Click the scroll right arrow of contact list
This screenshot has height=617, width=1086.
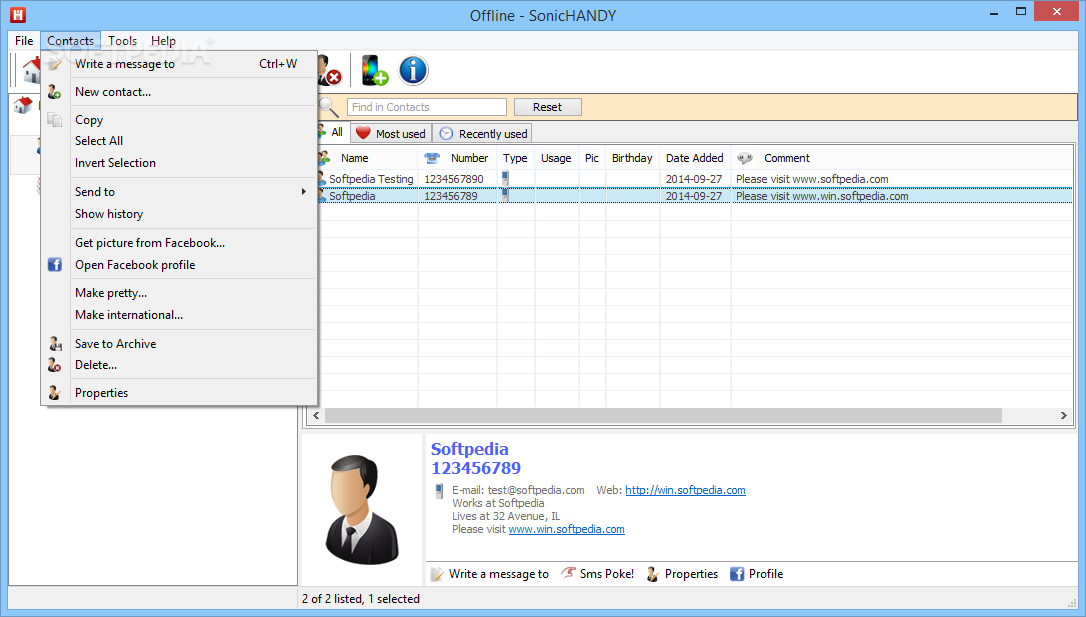1063,415
